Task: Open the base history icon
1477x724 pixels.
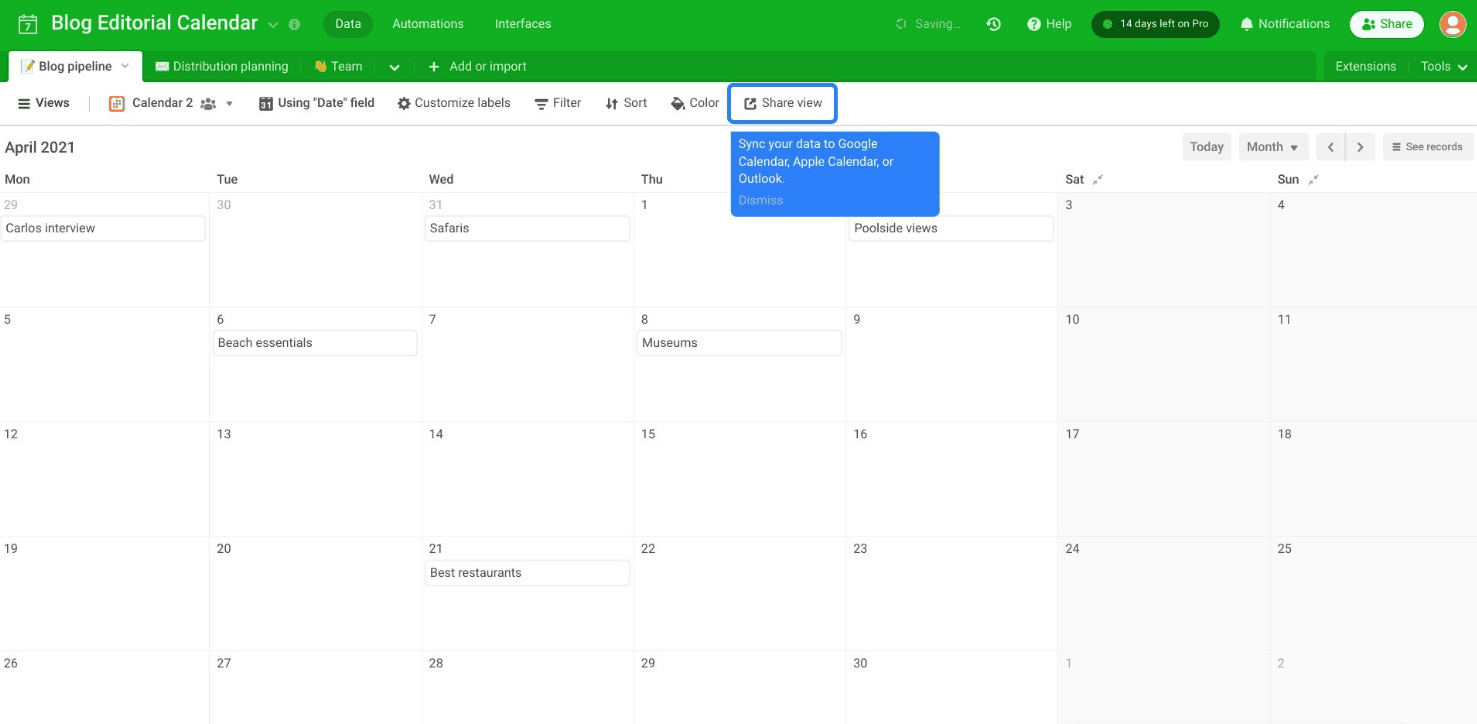Action: point(993,24)
